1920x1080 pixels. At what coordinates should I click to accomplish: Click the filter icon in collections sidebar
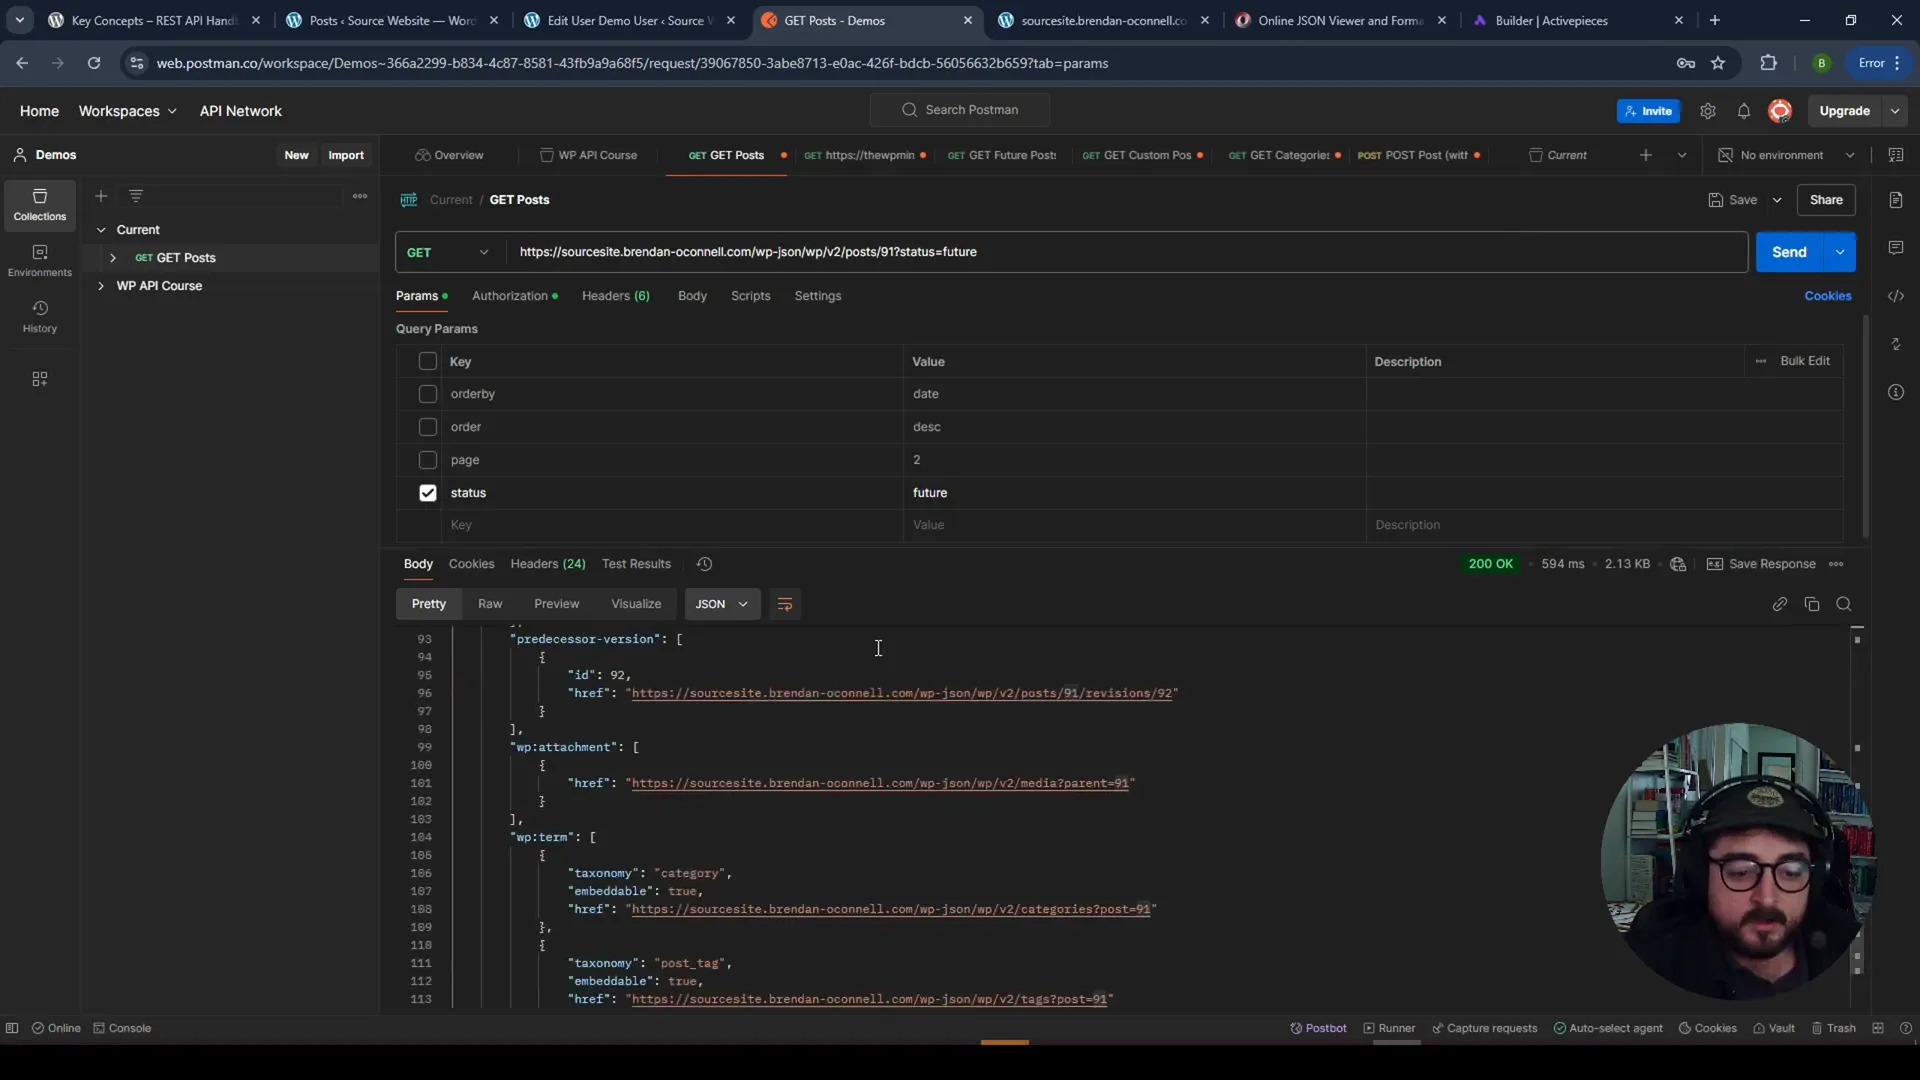tap(136, 196)
